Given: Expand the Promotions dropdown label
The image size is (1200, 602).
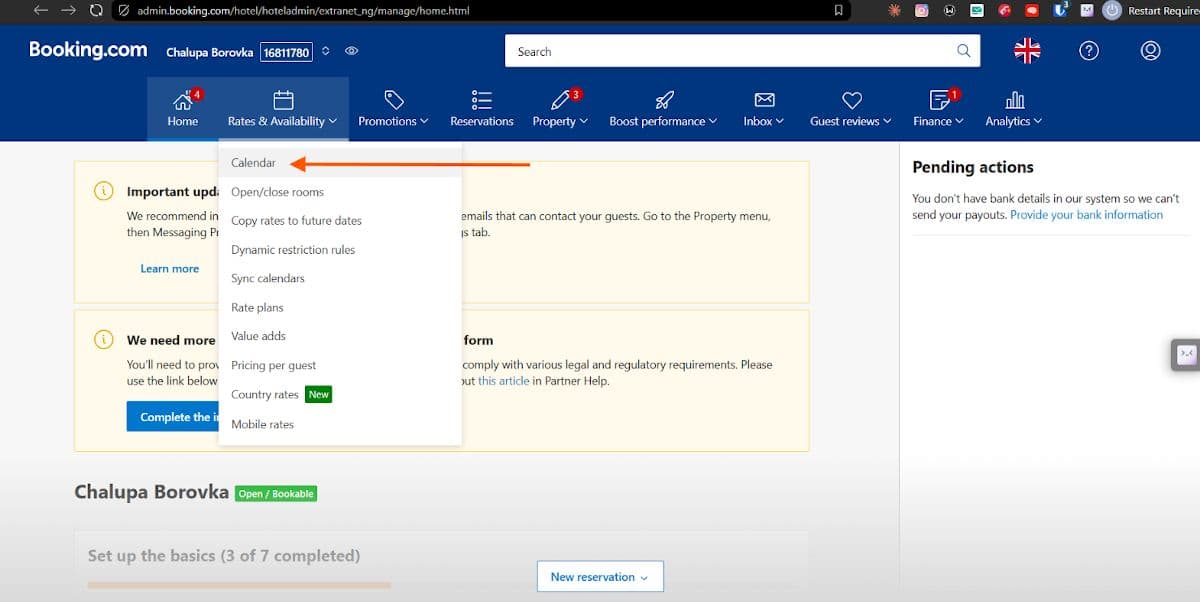Looking at the screenshot, I should point(393,121).
